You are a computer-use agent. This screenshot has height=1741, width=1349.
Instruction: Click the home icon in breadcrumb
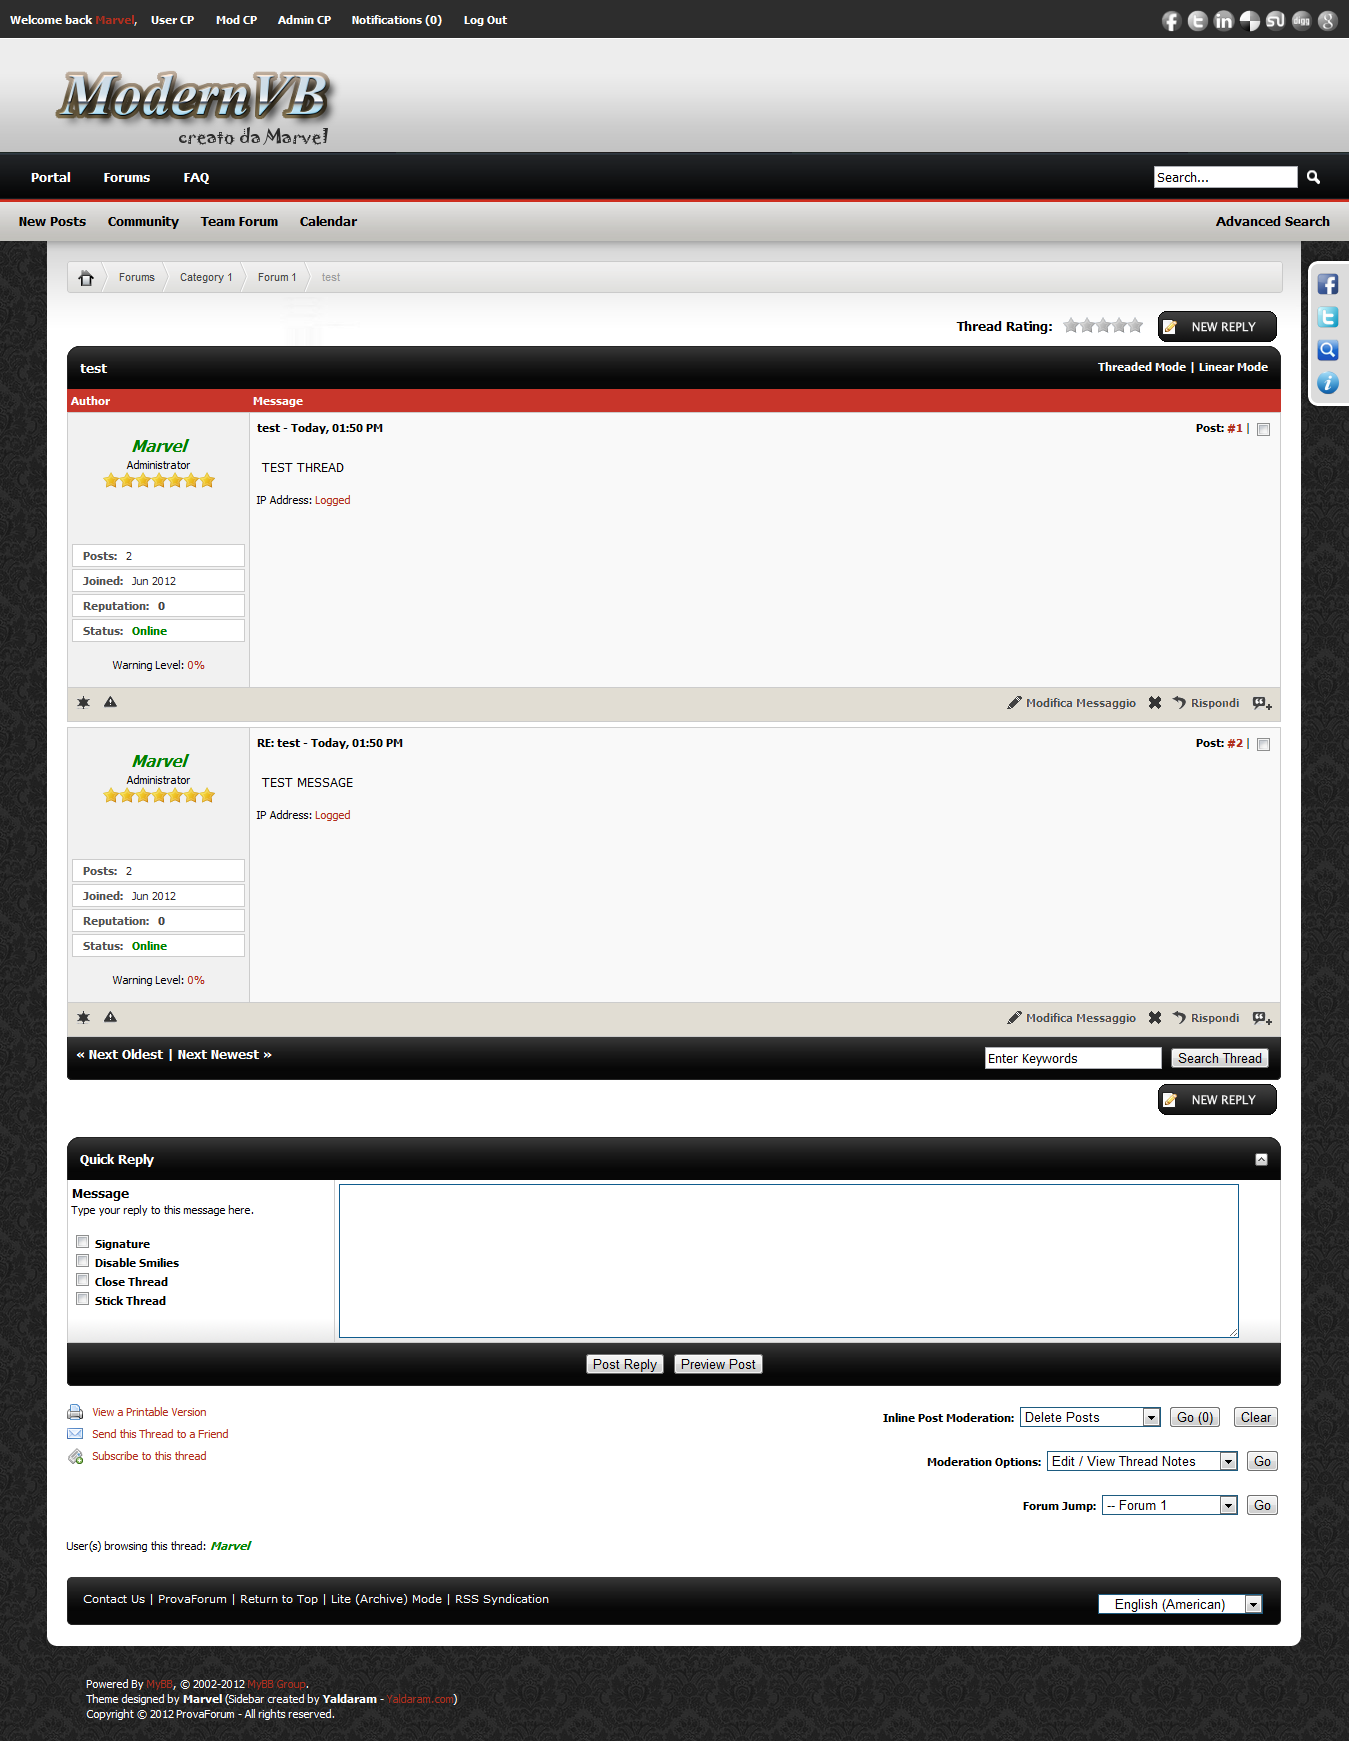pos(86,278)
